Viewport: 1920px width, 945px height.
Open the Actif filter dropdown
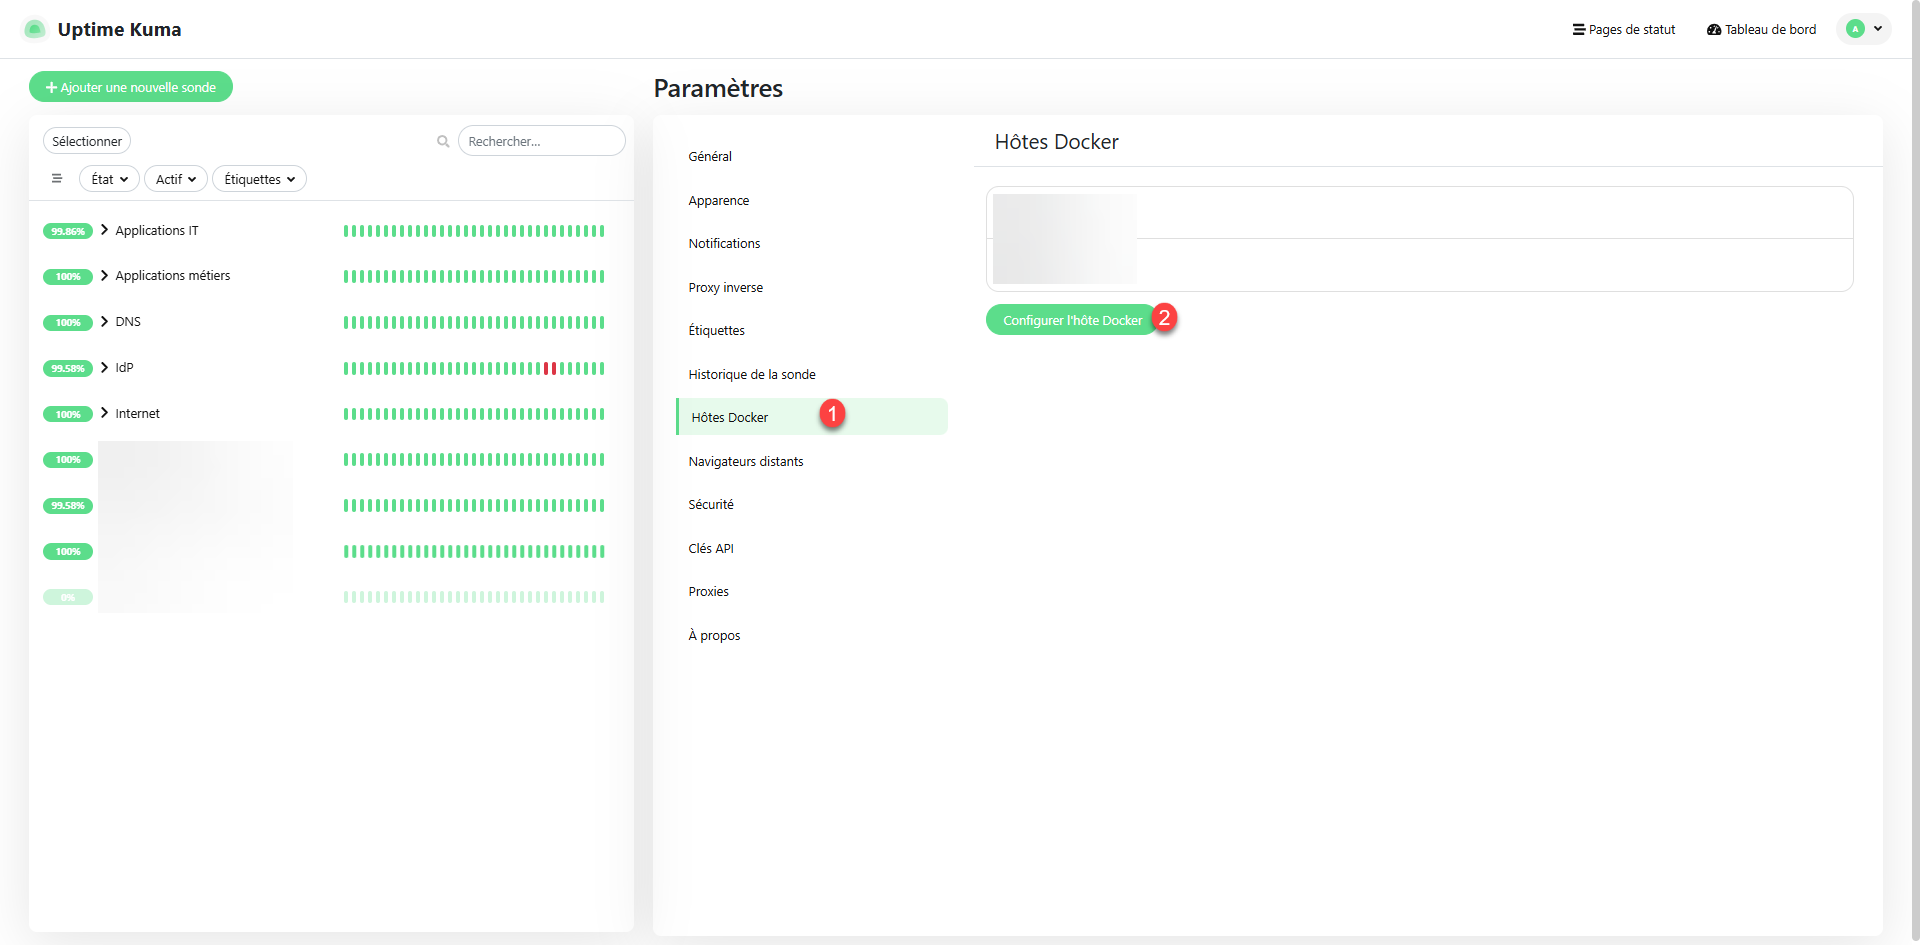tap(175, 179)
